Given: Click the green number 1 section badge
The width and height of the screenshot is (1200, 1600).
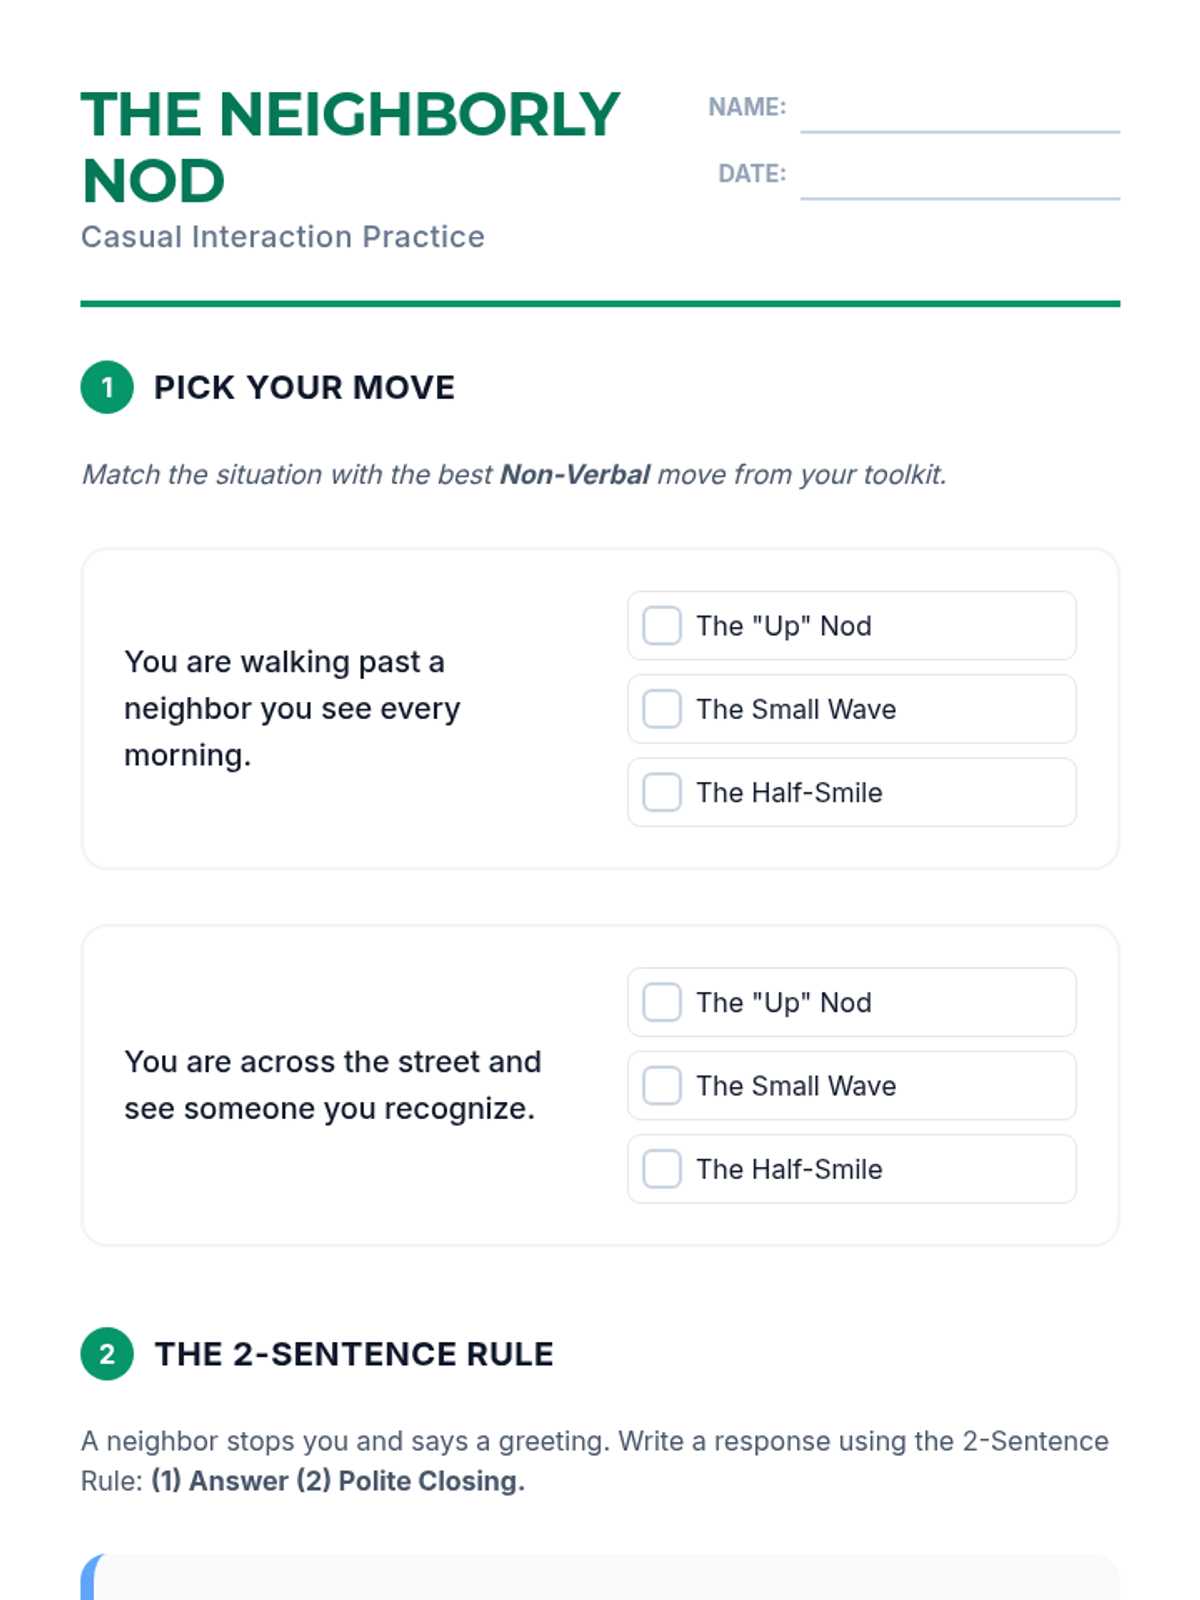Looking at the screenshot, I should [x=107, y=387].
